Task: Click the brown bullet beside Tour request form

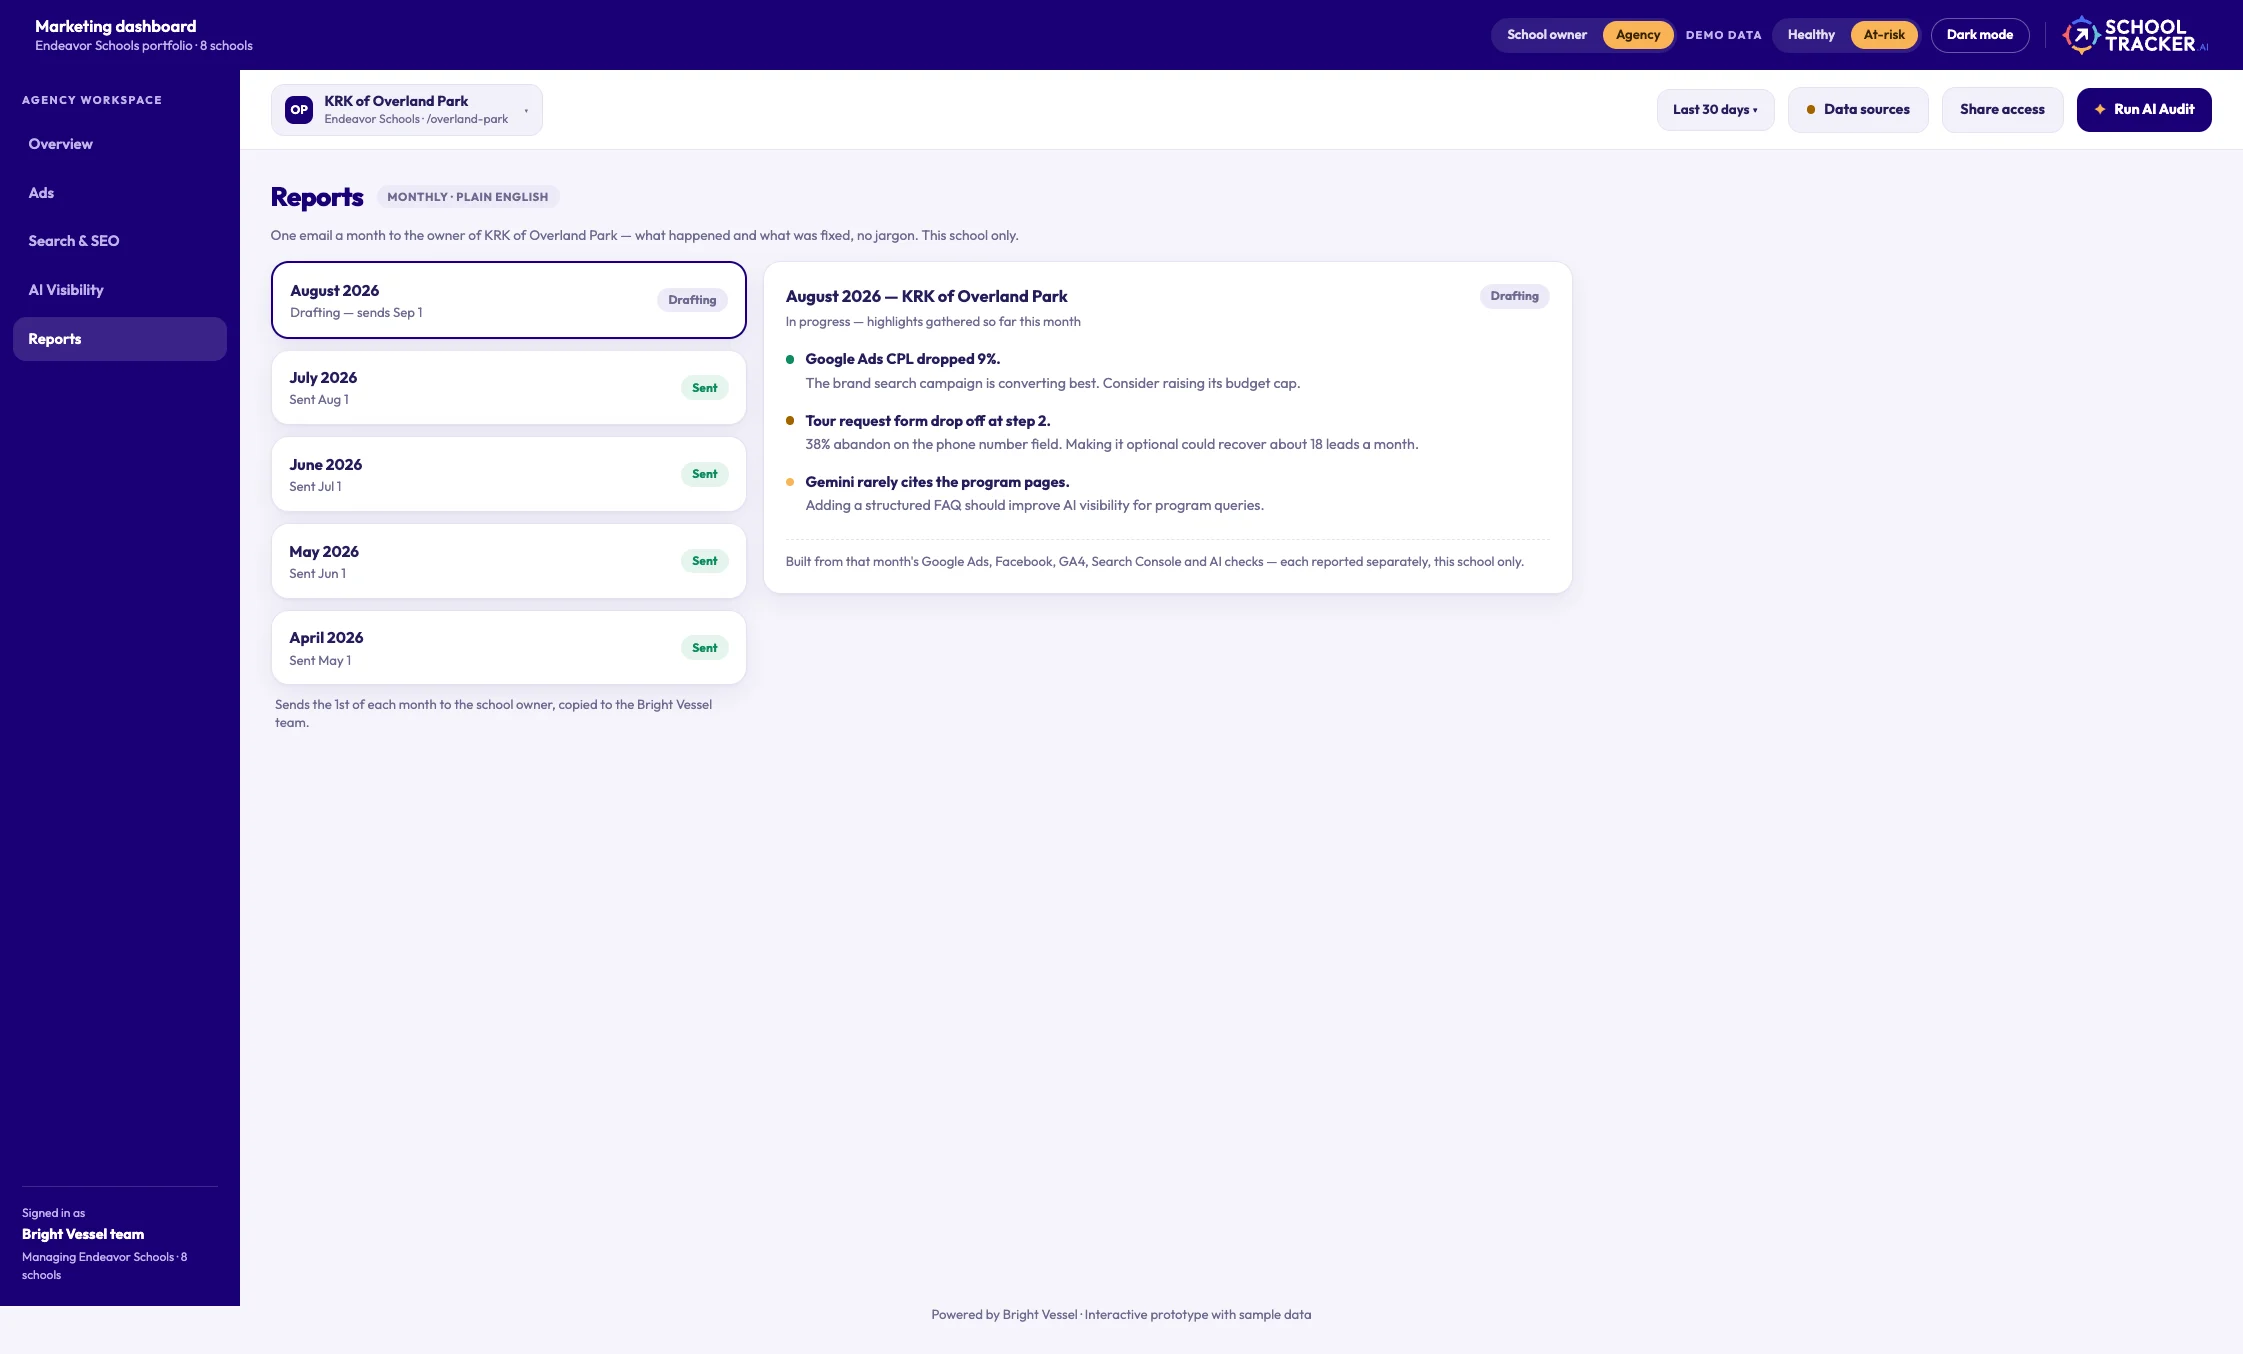Action: coord(790,421)
